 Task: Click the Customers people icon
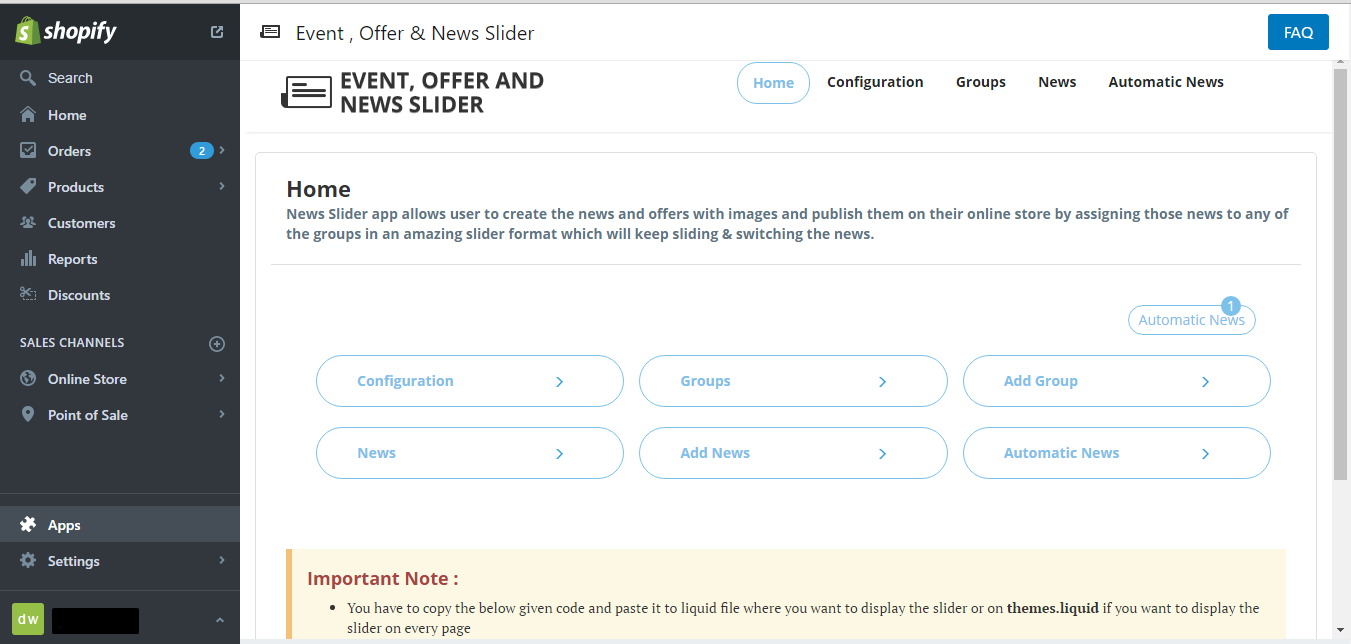[28, 223]
